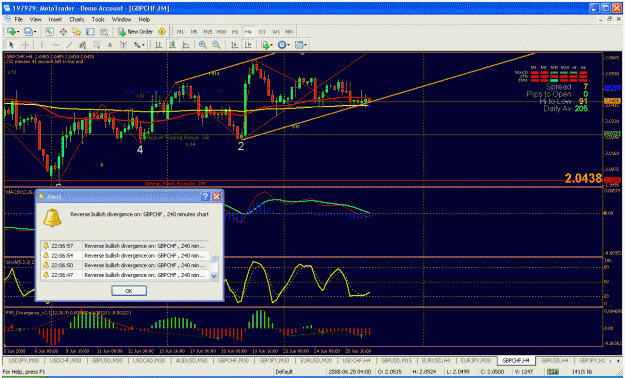Pick the vertical line drawing tool
This screenshot has height=378, width=625.
tap(41, 45)
